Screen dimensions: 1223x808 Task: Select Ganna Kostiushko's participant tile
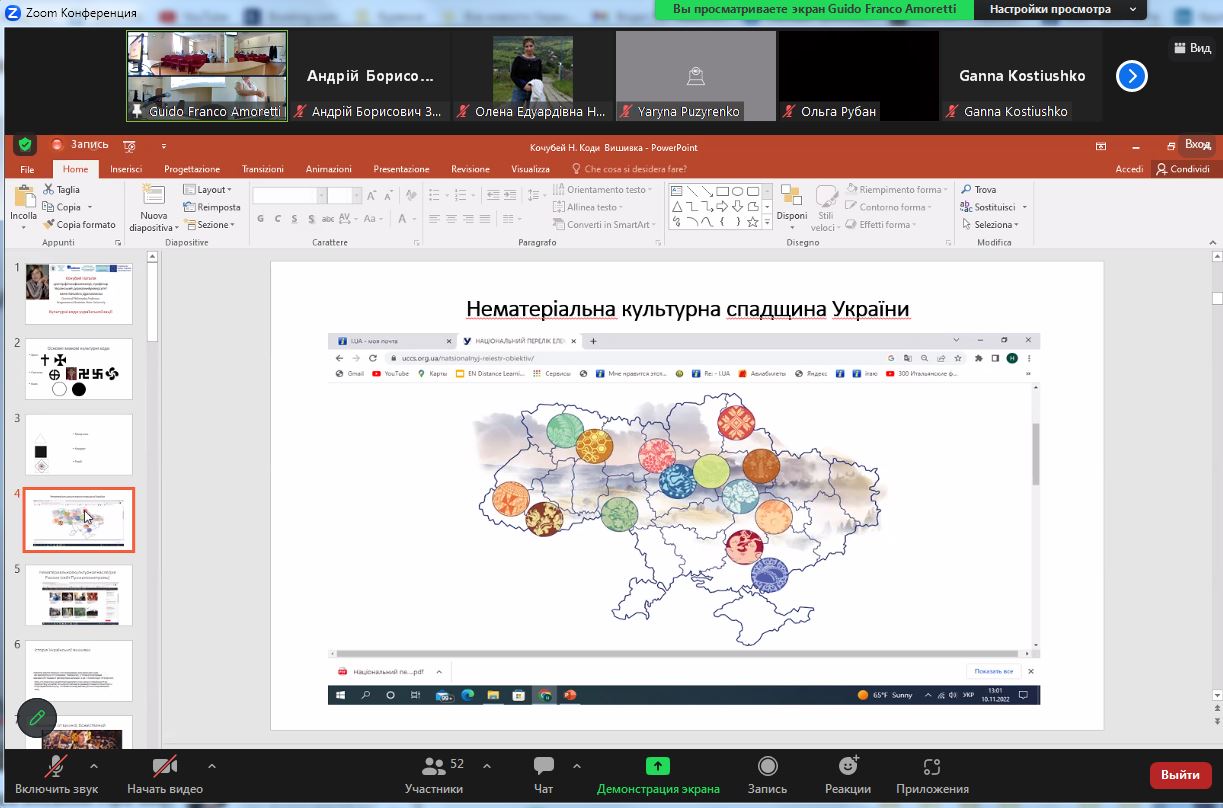coord(1022,76)
